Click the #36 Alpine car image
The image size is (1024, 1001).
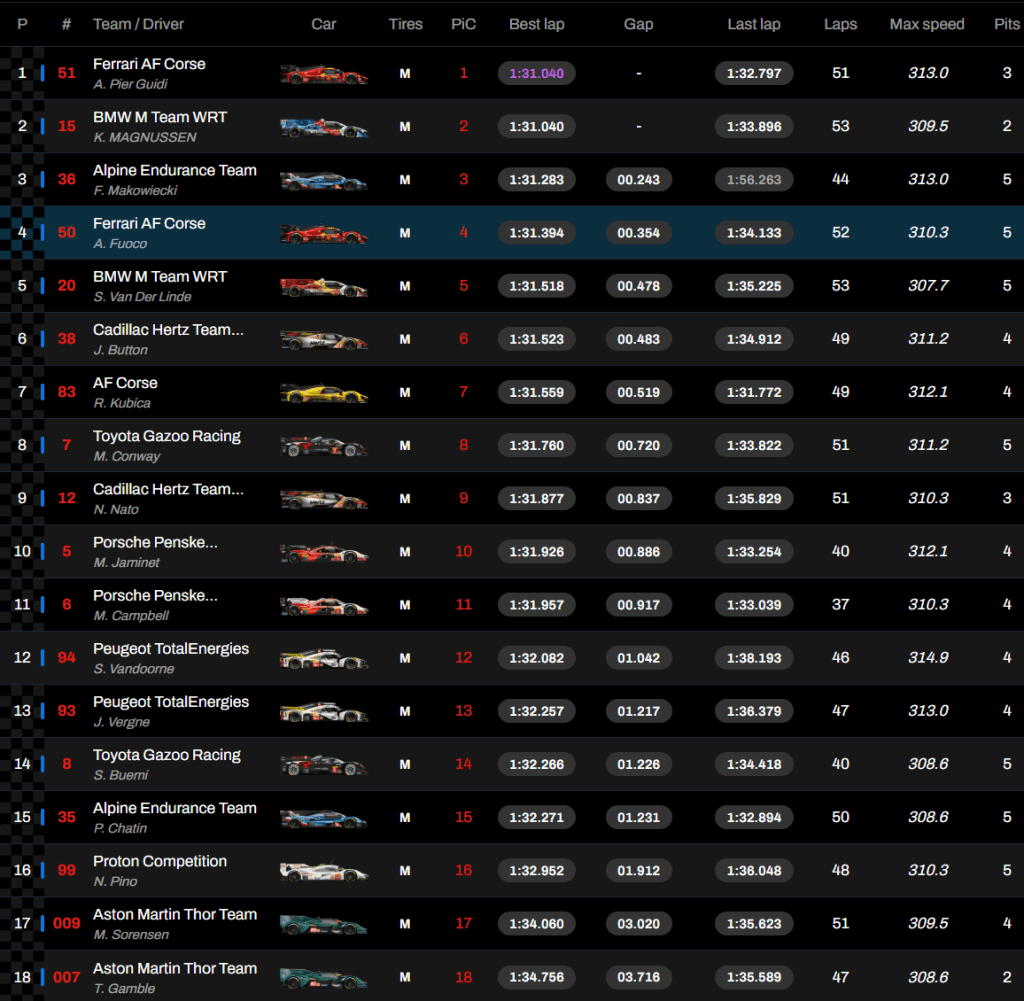click(324, 180)
